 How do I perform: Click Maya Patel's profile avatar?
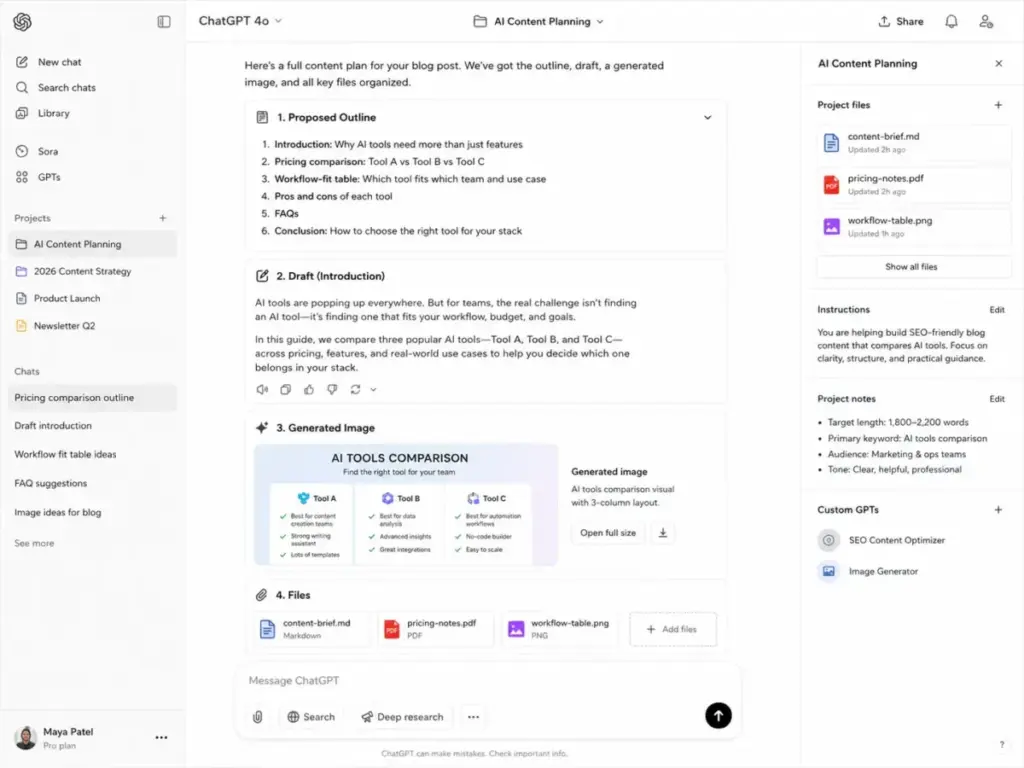click(25, 737)
